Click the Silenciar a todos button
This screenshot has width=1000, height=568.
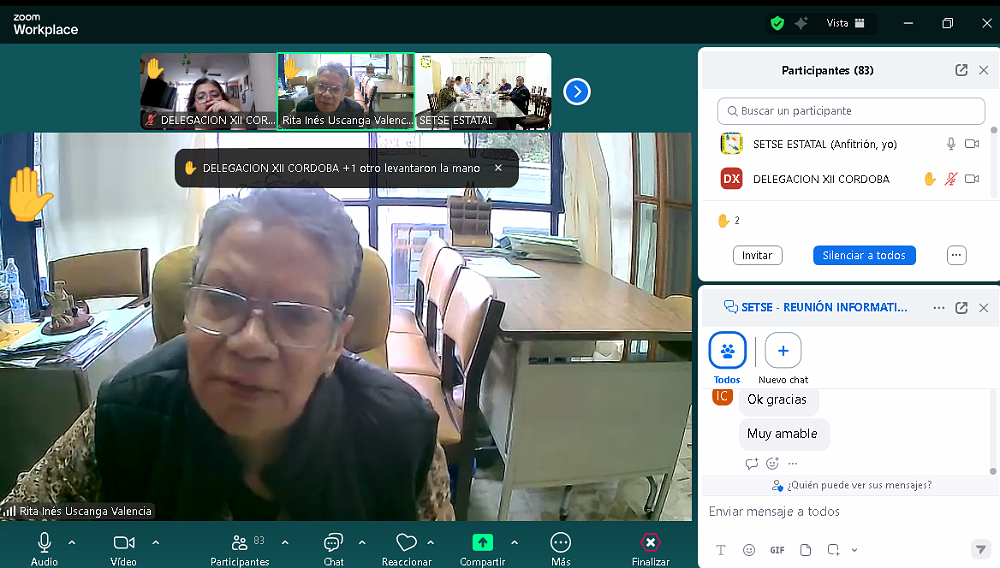[864, 255]
